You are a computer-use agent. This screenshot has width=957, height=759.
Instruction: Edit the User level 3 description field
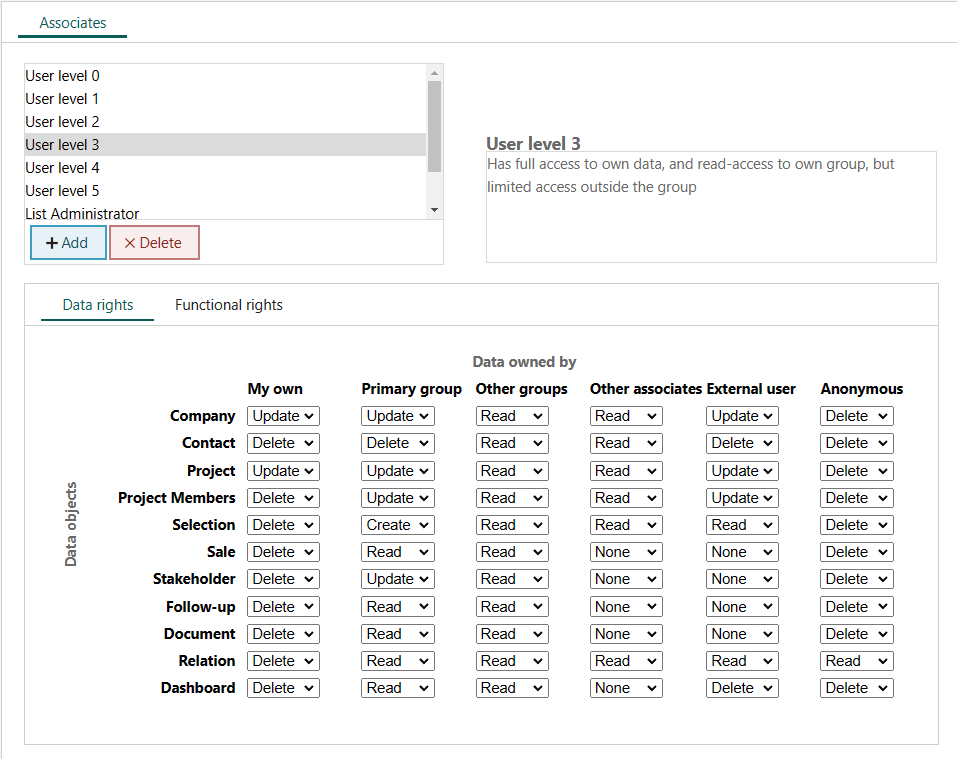[x=711, y=207]
